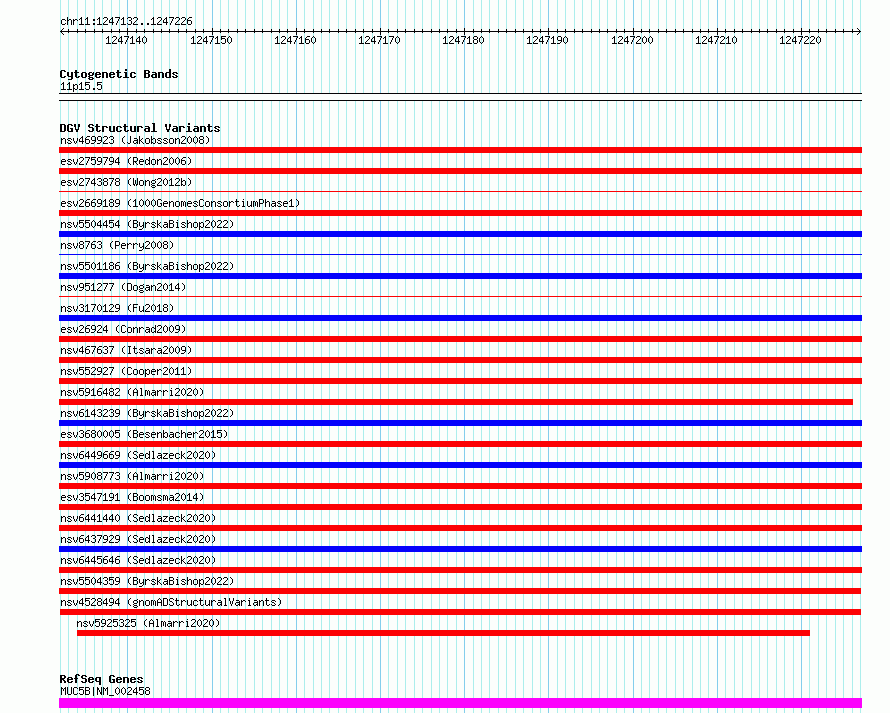Viewport: 890px width, 713px height.
Task: Select nsv5504454 (ByrskaBishop2022) label
Action: (147, 224)
